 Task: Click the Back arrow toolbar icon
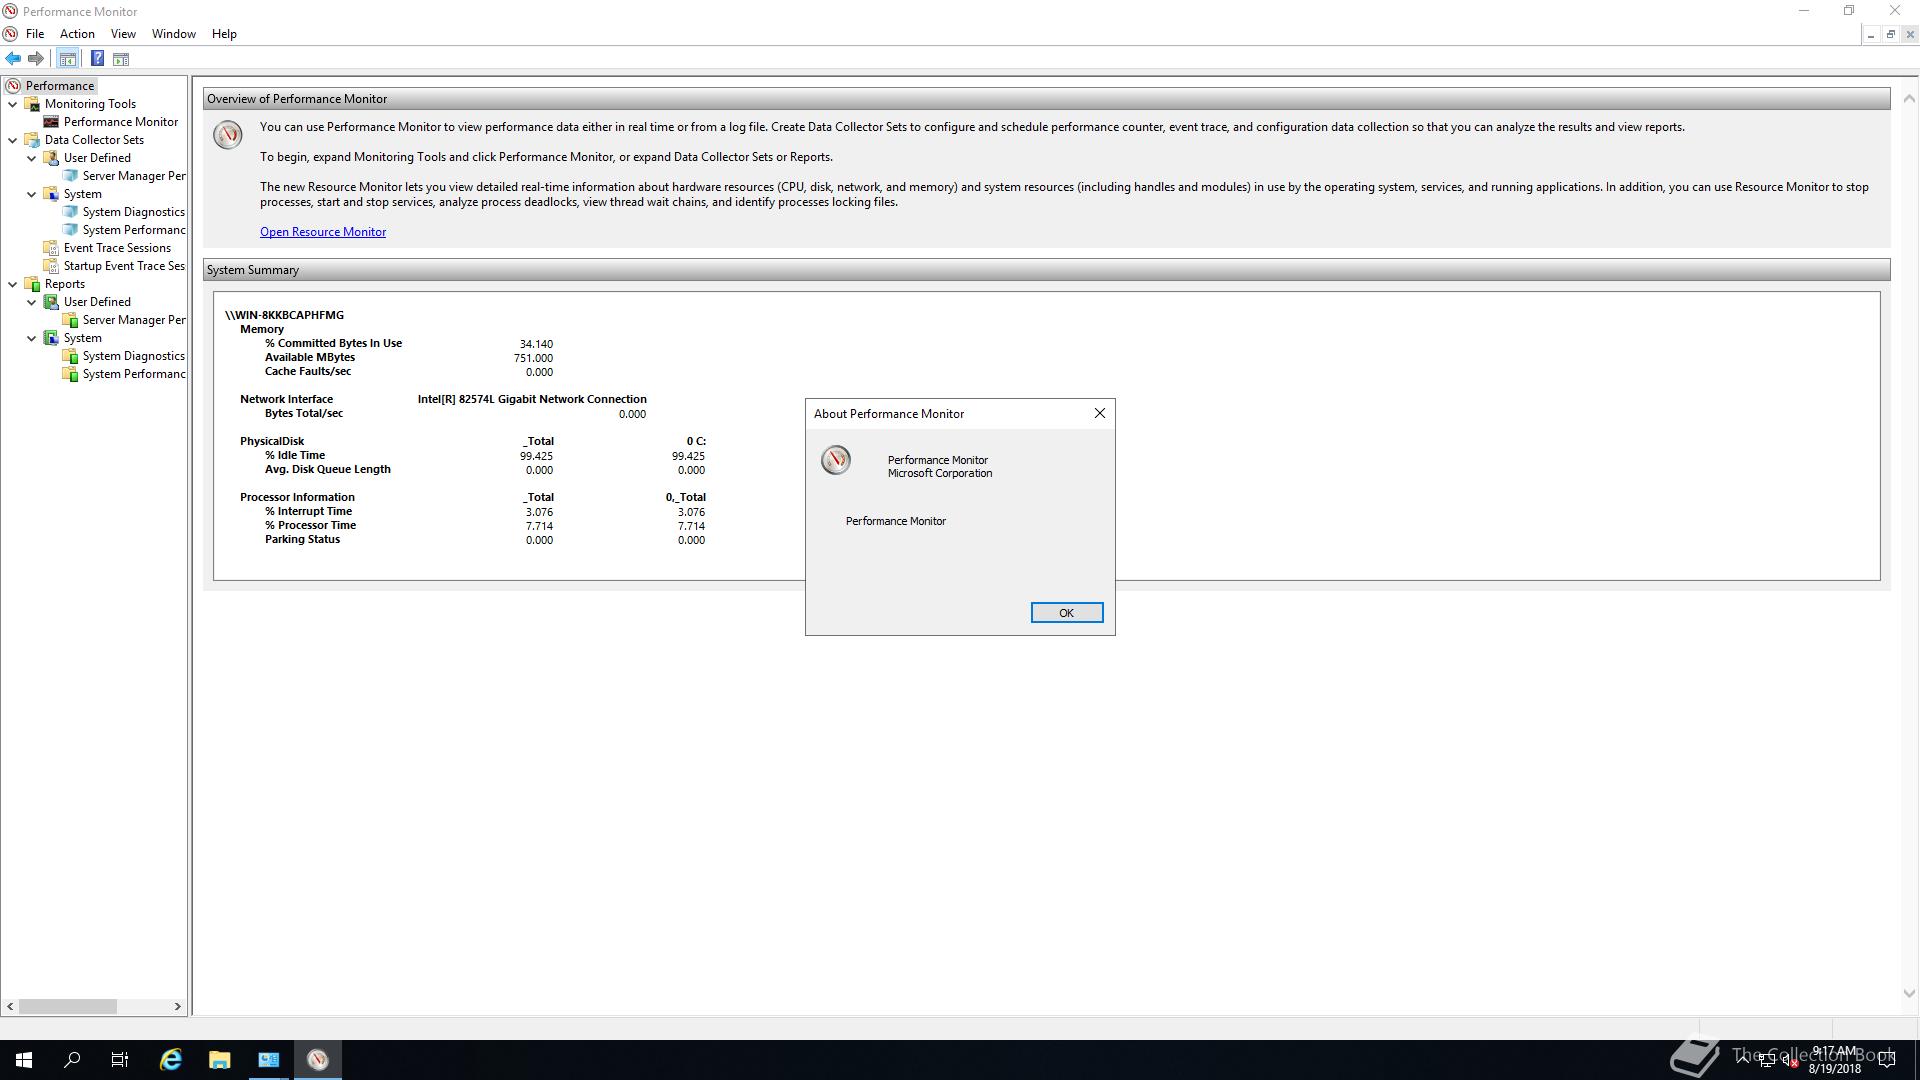(x=13, y=59)
